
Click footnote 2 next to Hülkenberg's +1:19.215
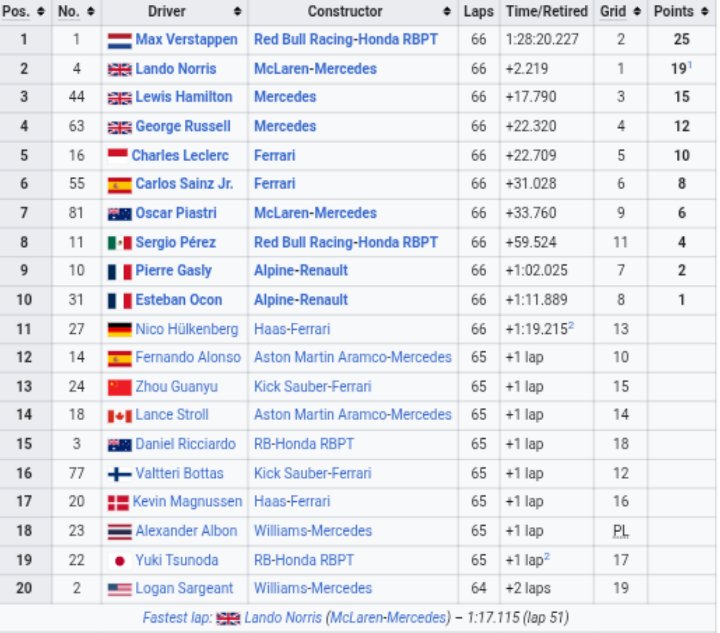571,325
